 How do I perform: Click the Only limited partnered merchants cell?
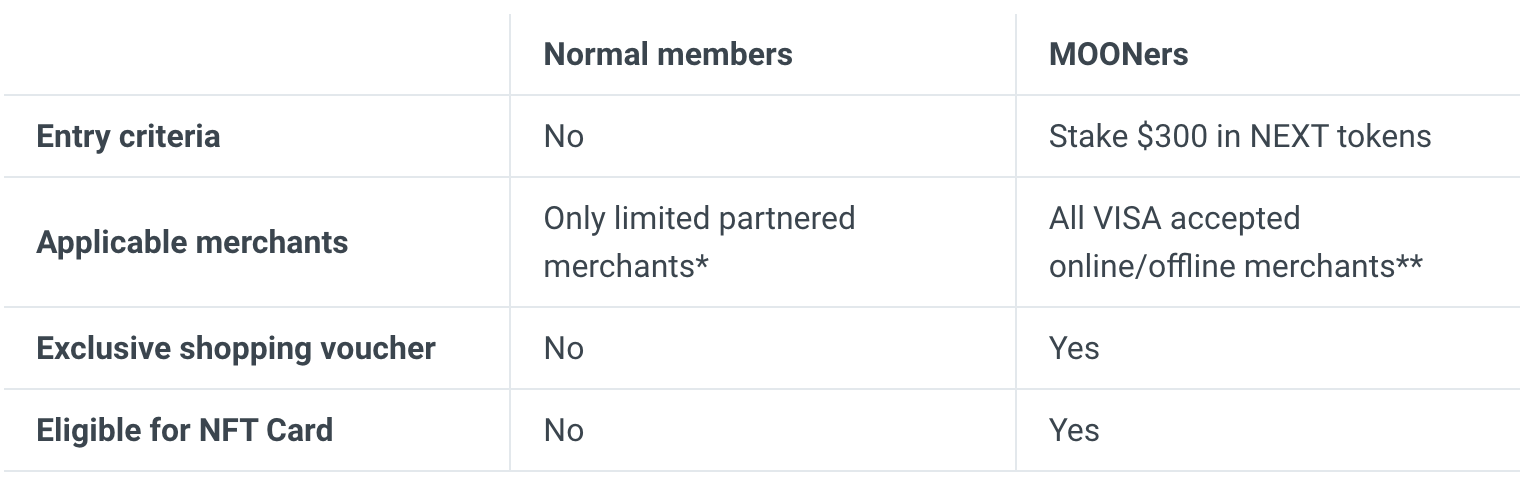coord(699,242)
